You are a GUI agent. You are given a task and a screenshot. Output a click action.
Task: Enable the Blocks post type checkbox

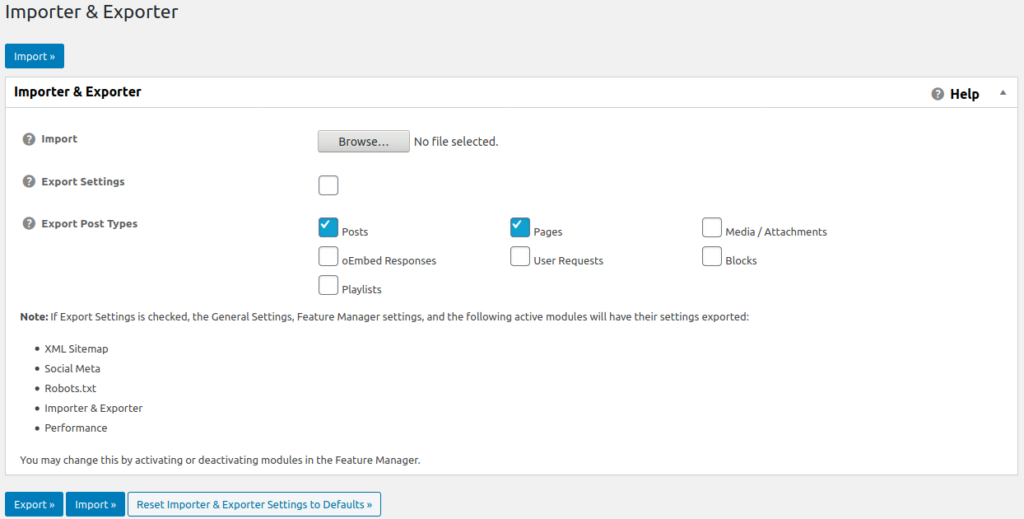tap(711, 256)
